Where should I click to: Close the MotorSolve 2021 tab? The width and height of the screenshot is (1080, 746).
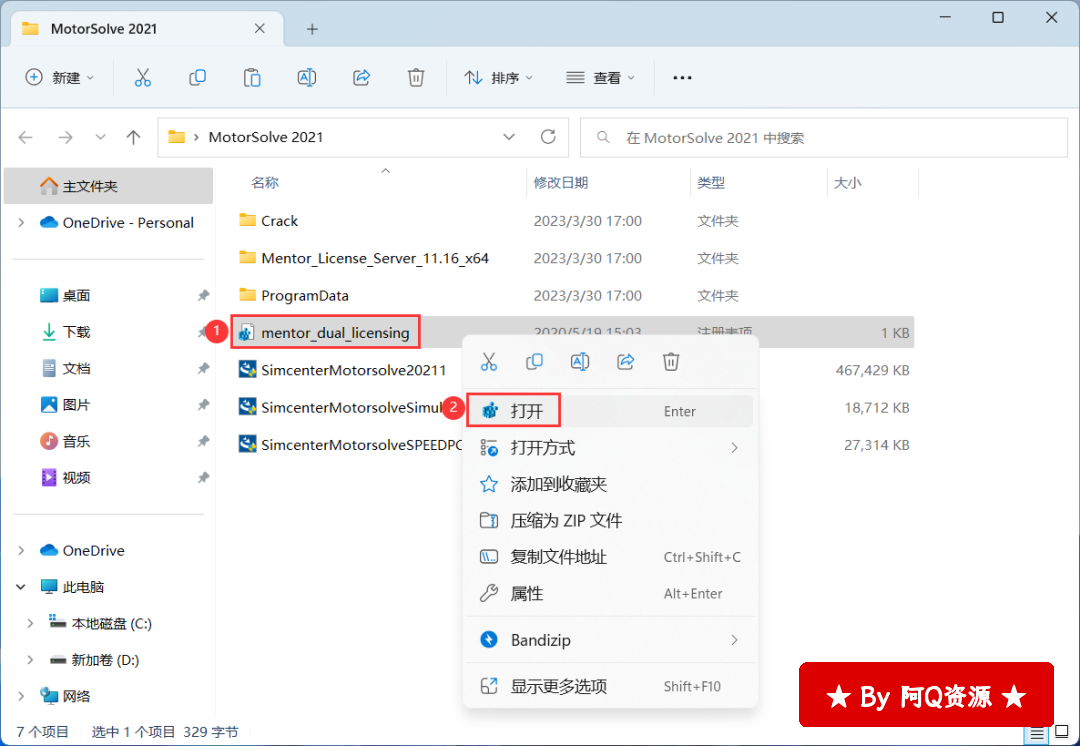260,29
